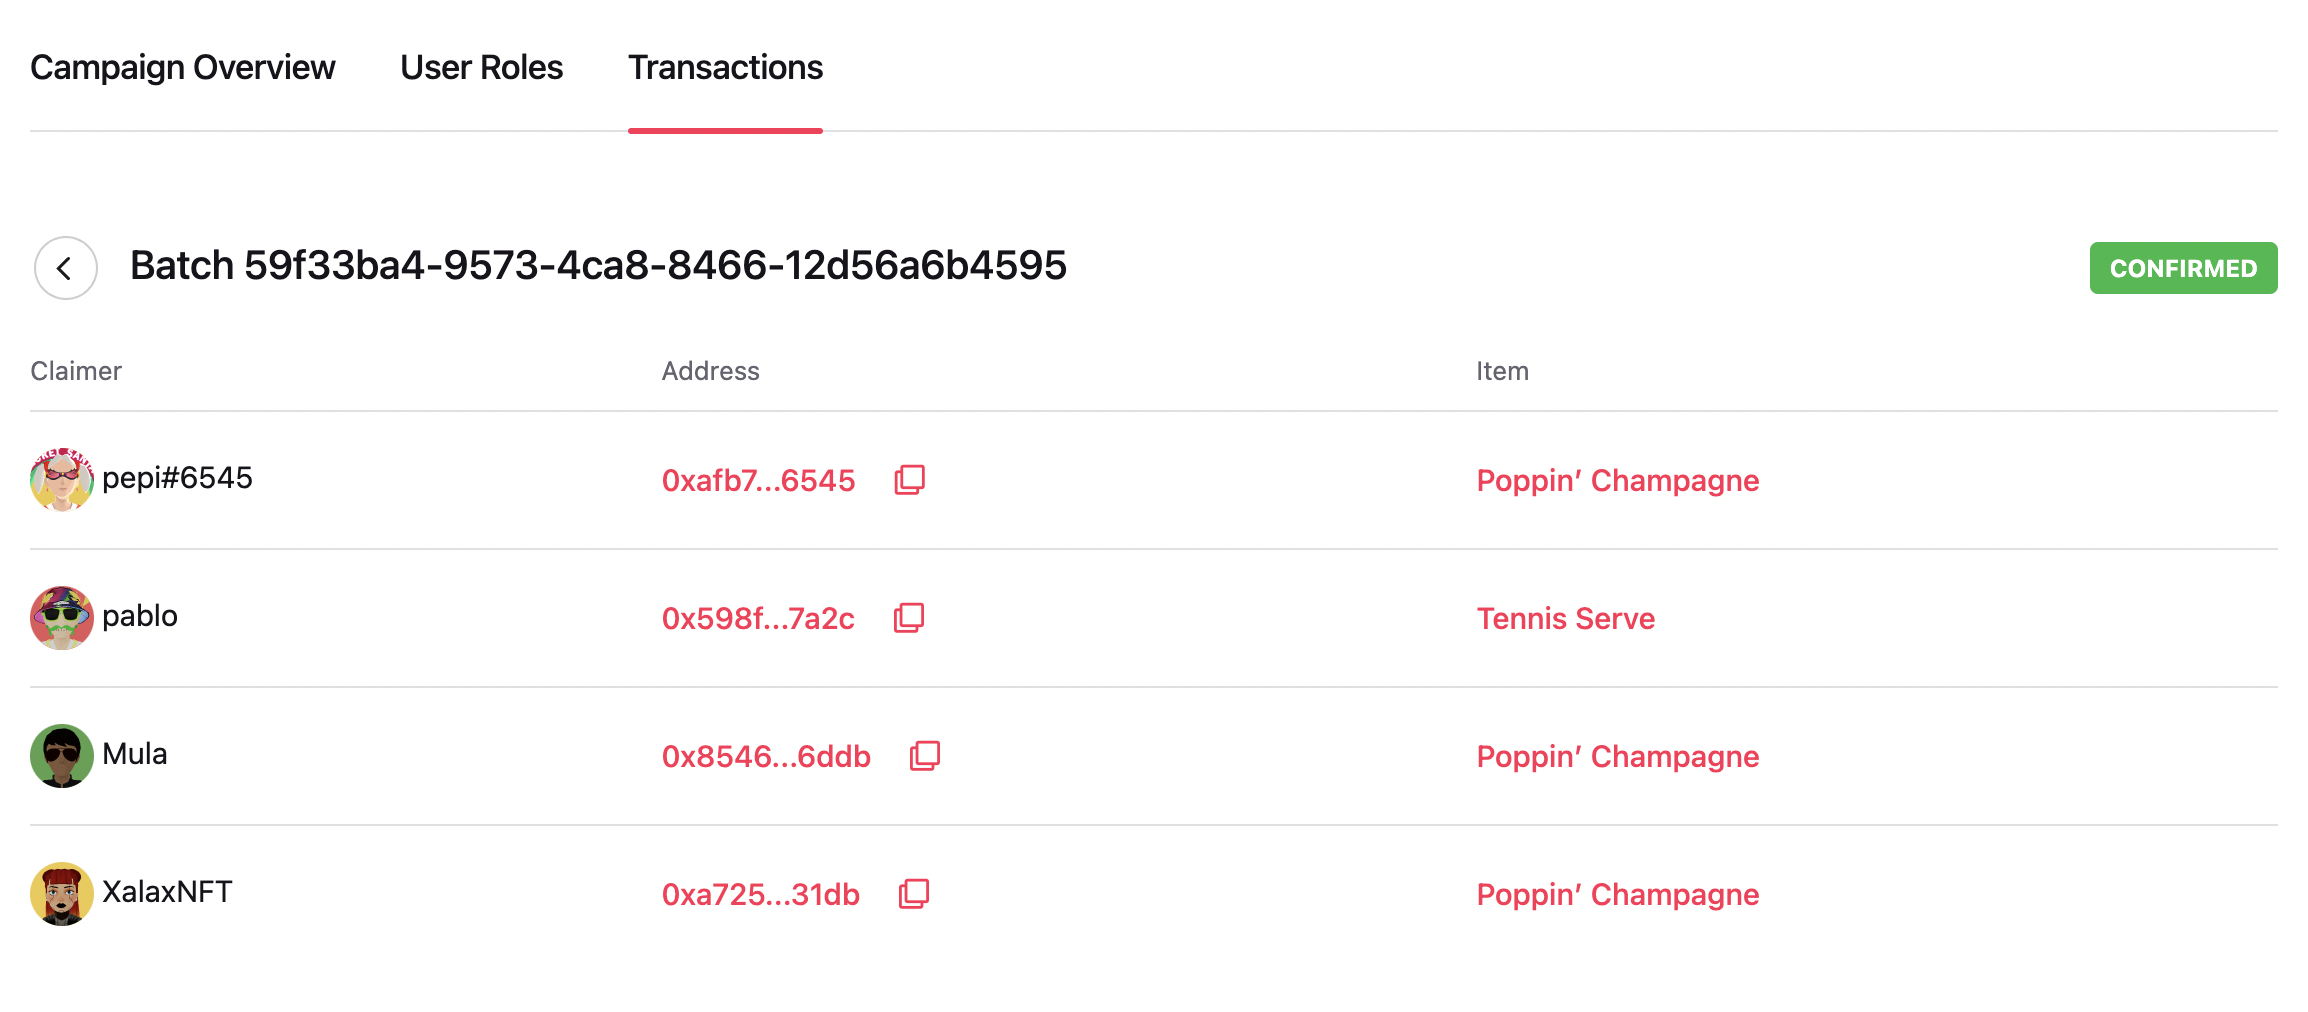Click the batch ID heading
The image size is (2308, 1012).
(x=598, y=267)
